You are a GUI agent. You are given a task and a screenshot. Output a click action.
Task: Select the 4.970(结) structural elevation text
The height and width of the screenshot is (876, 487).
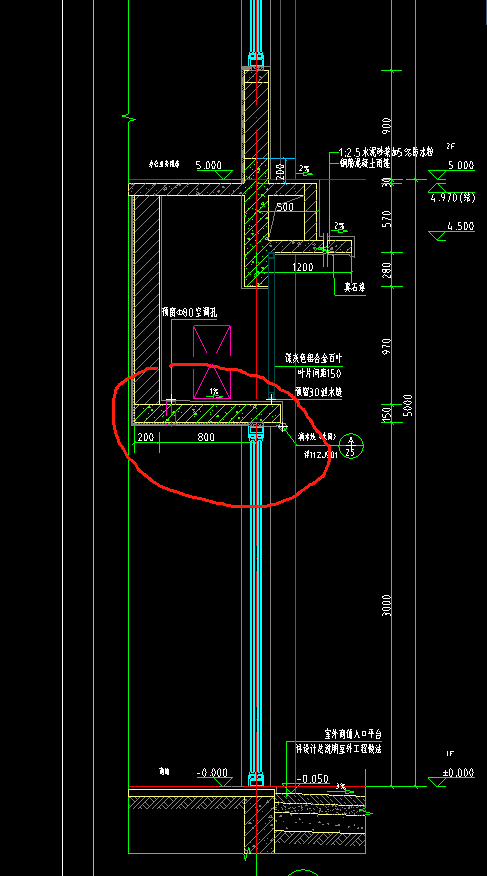point(453,198)
